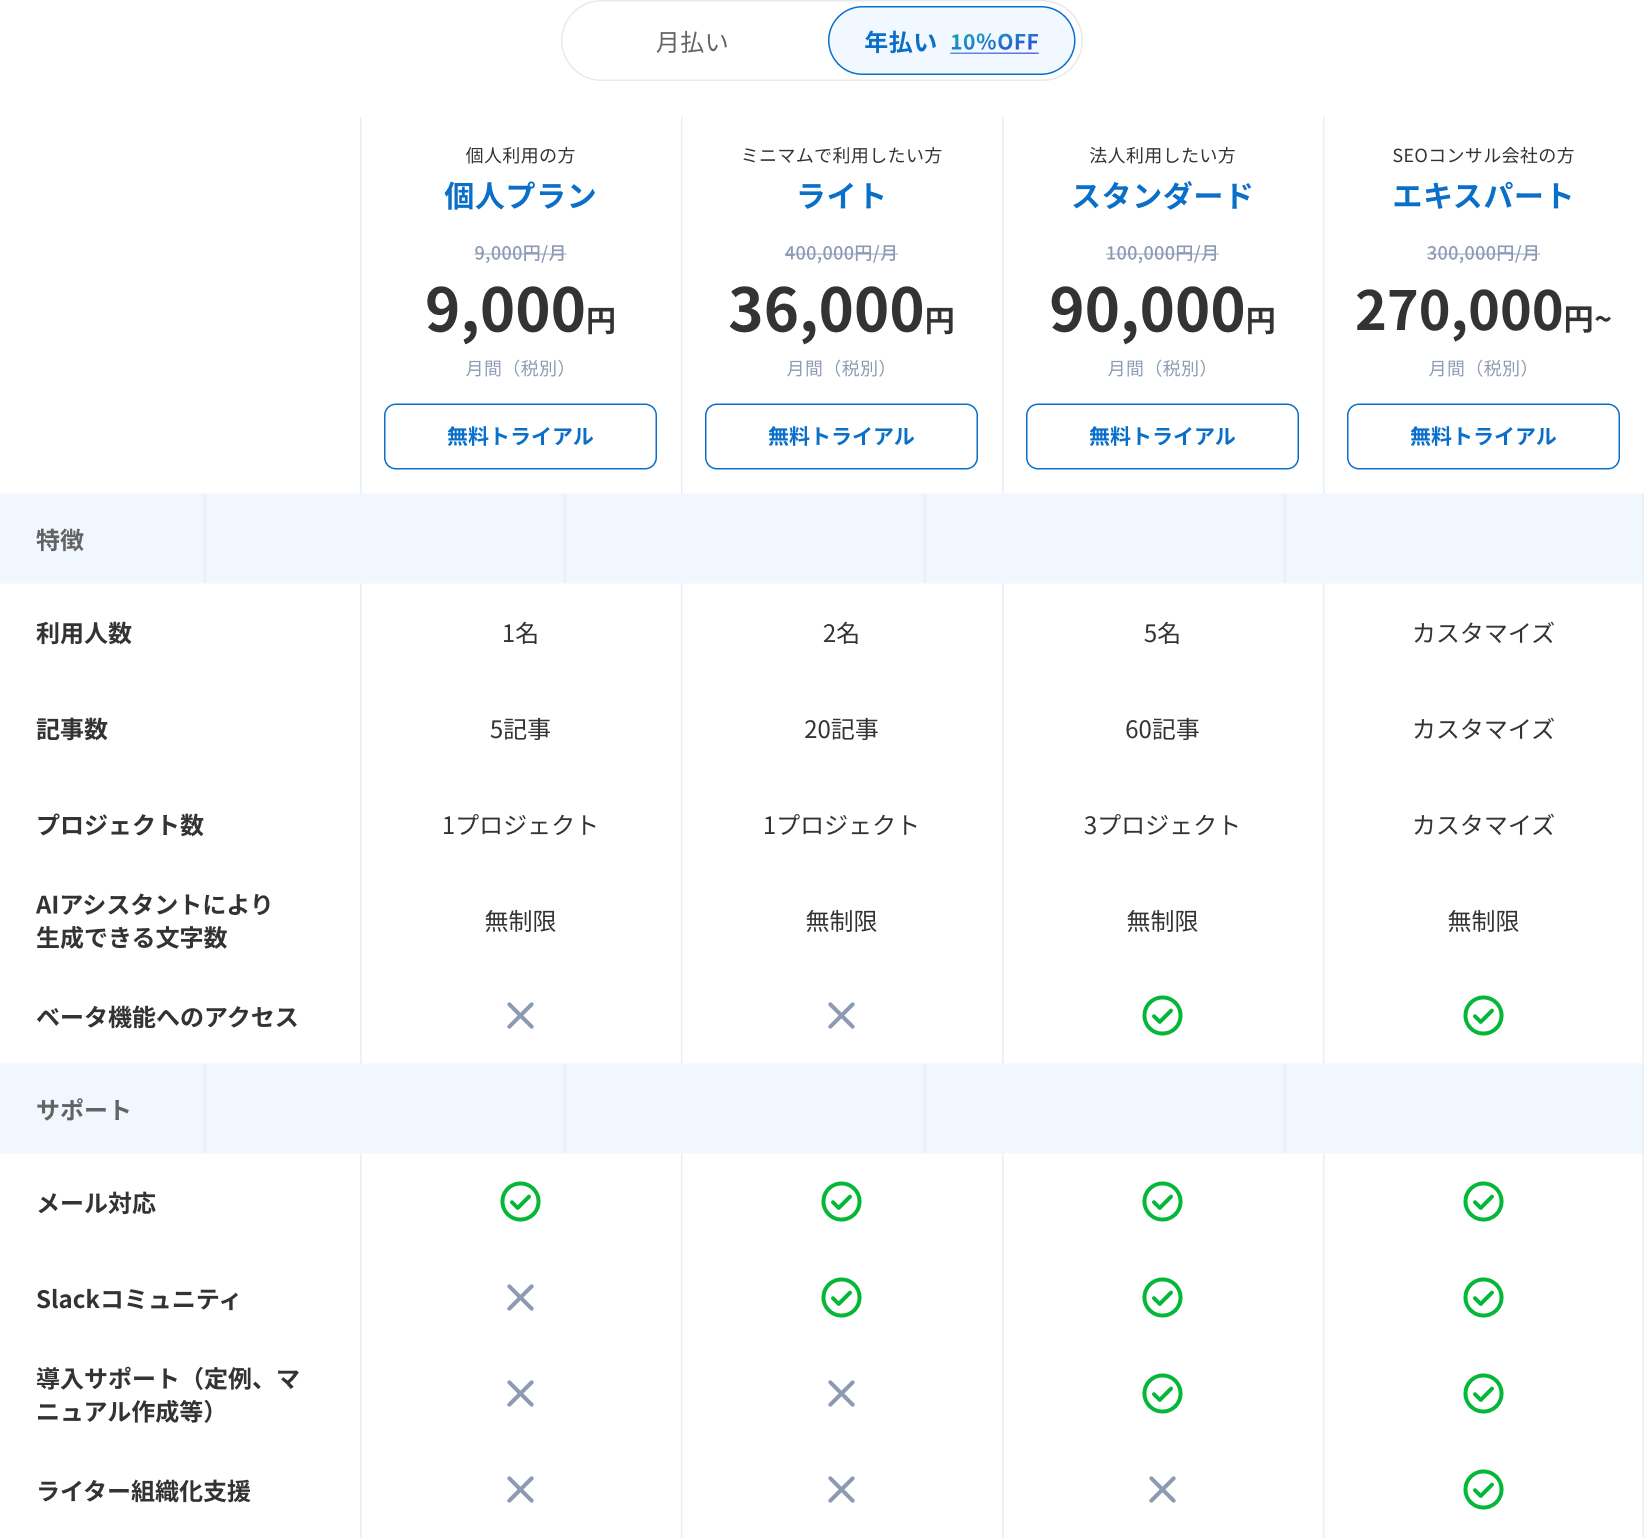The image size is (1644, 1538).
Task: Click the 3プロジェクト cell
Action: (x=1162, y=826)
